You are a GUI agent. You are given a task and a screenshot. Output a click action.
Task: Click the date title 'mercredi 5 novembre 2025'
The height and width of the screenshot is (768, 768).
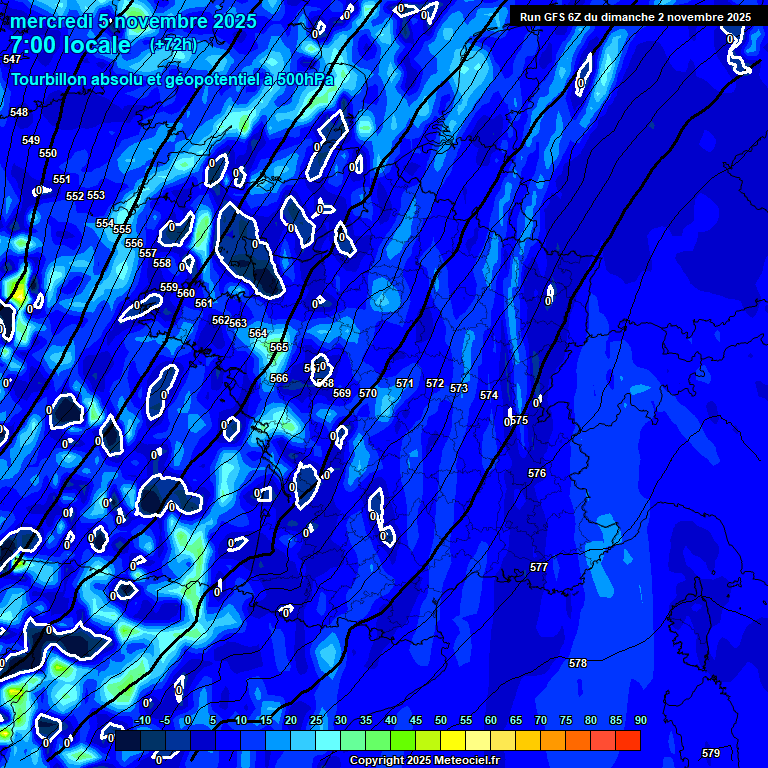pos(134,21)
